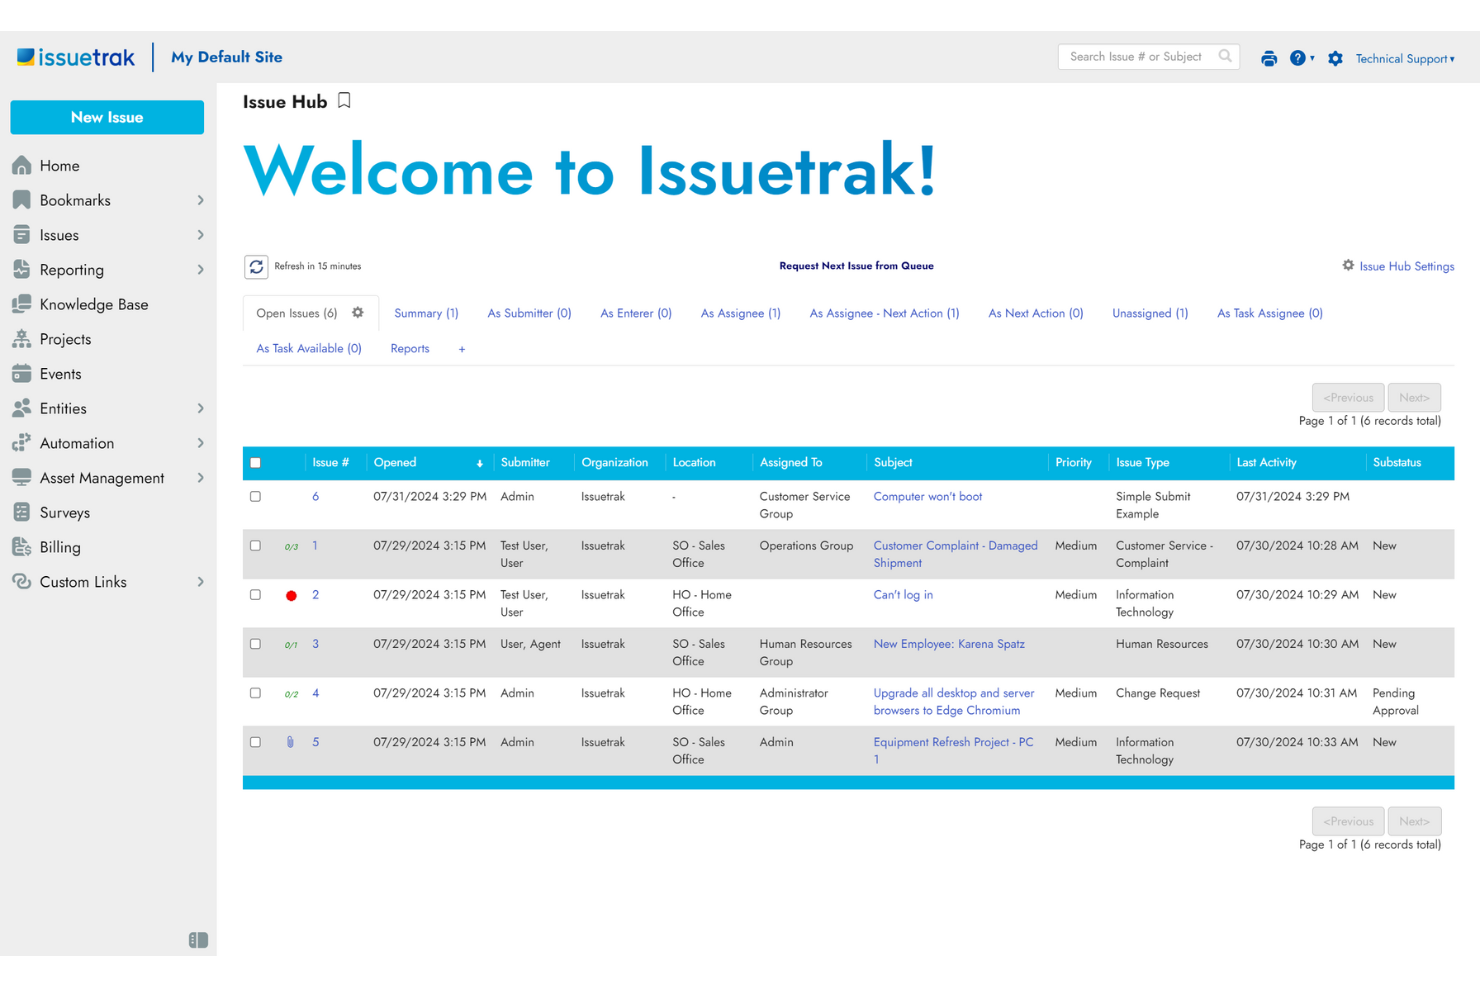Click the refresh icon near Refresh in 15 minutes
The width and height of the screenshot is (1480, 987).
pyautogui.click(x=257, y=266)
